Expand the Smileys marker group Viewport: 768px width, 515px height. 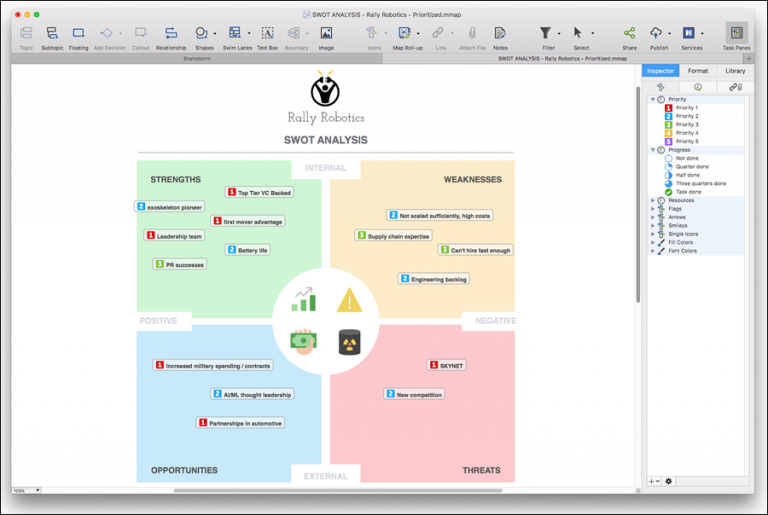(653, 225)
